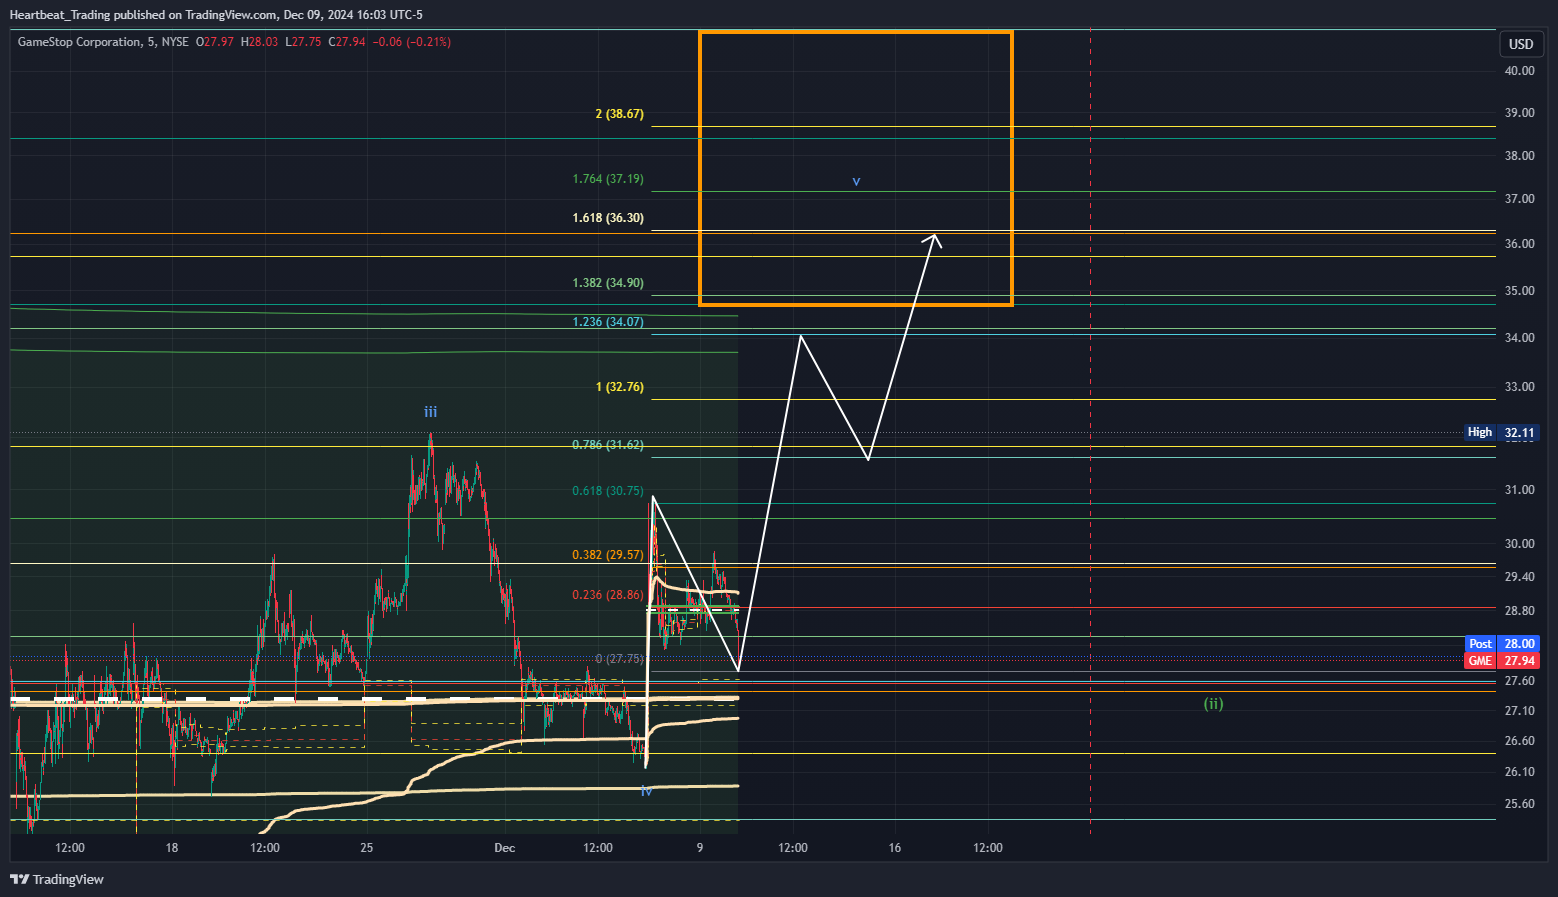Select the 0.236 (28.86) Fibonacci label

click(x=608, y=595)
